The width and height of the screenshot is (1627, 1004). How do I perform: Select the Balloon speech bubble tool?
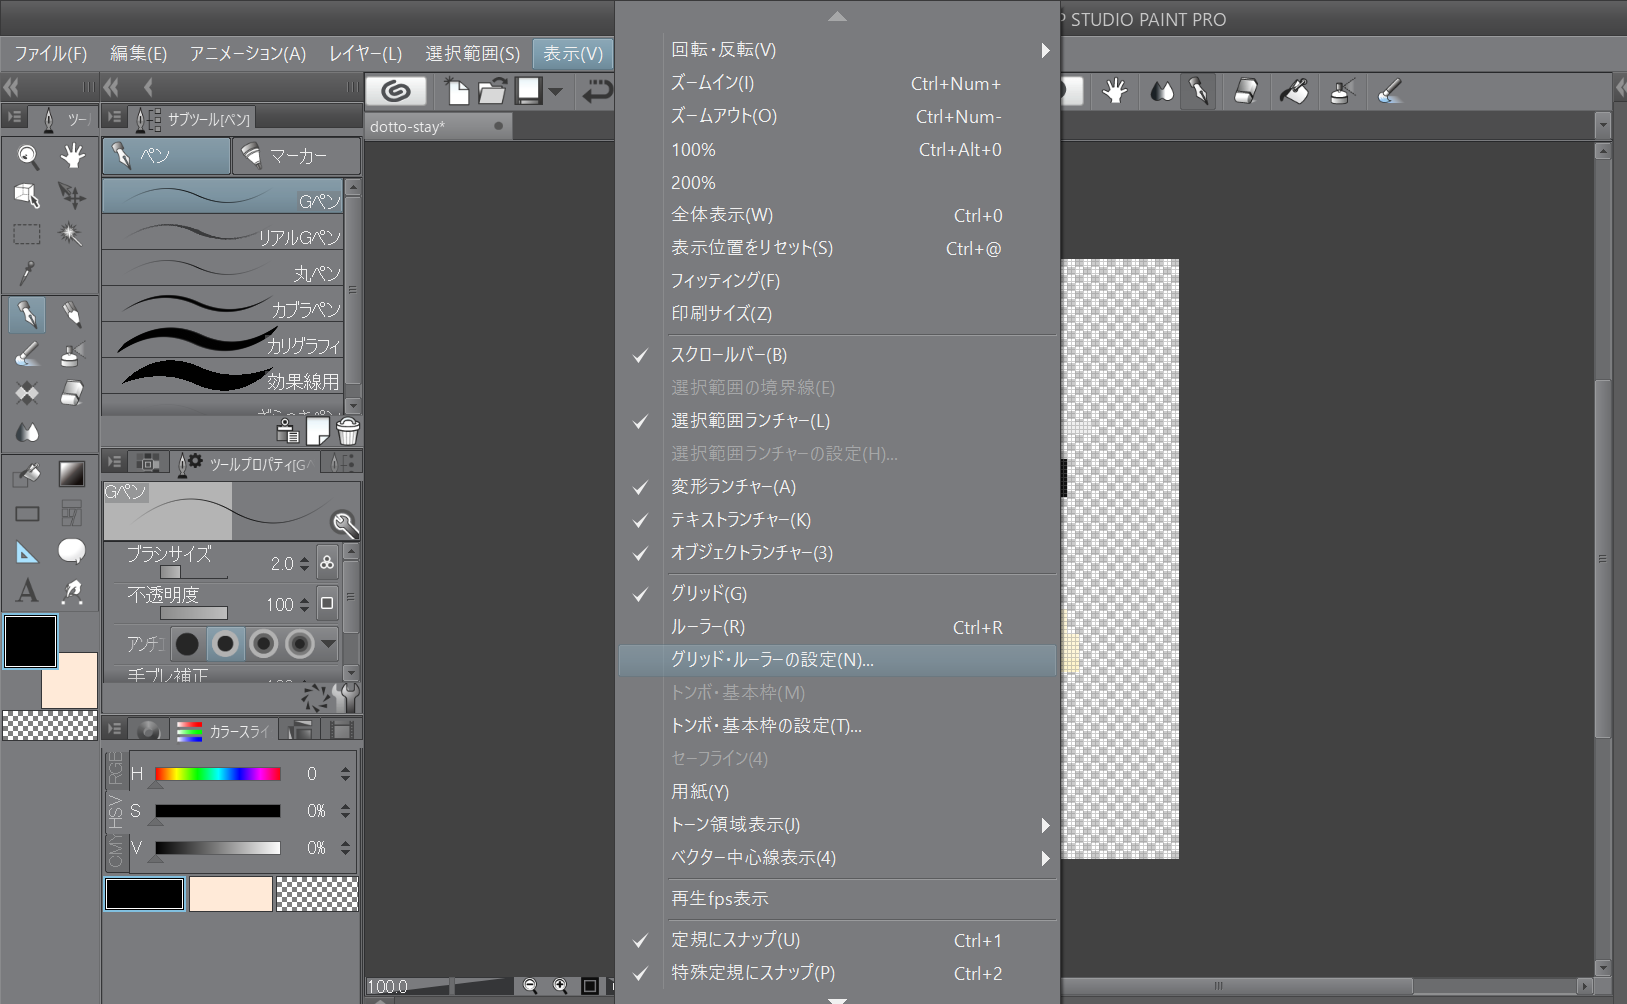coord(72,551)
